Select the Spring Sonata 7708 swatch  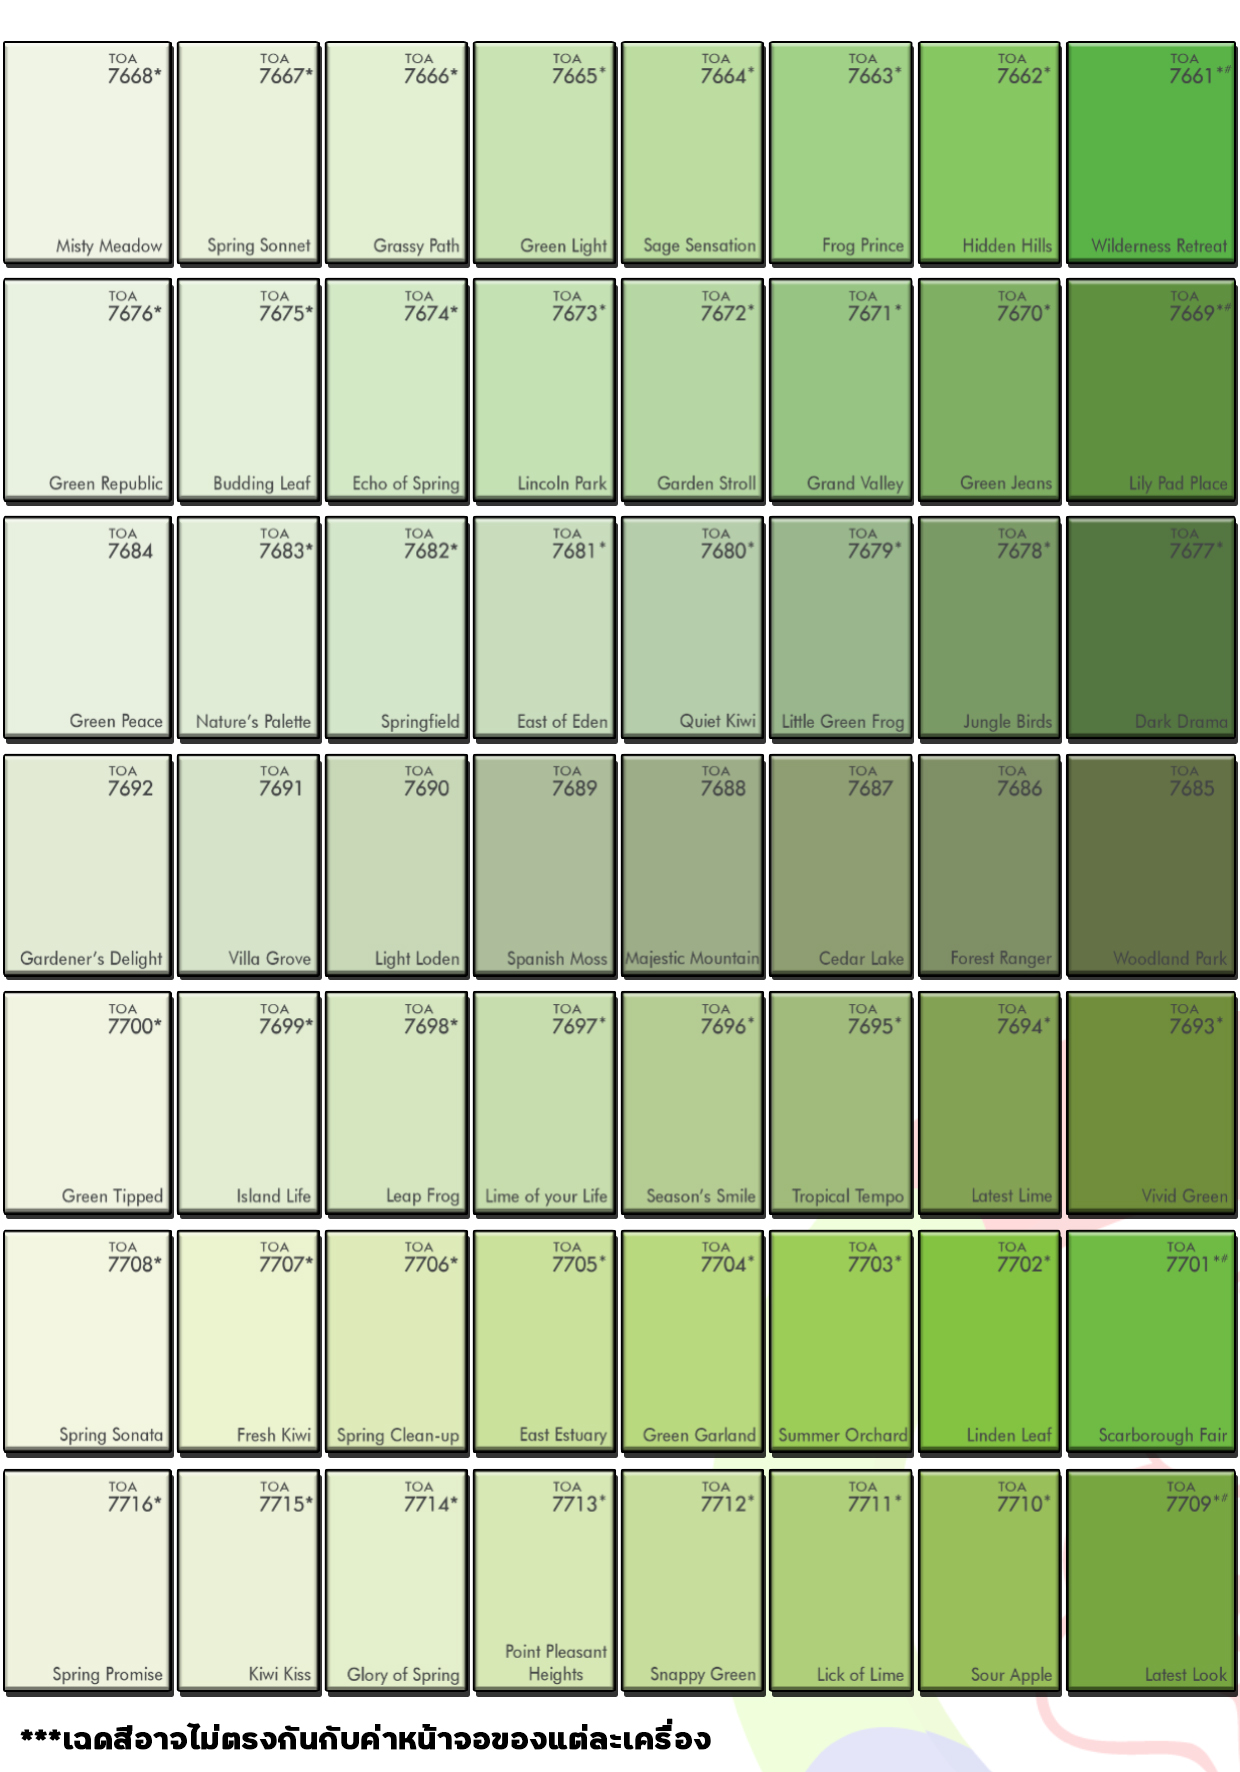(87, 1342)
